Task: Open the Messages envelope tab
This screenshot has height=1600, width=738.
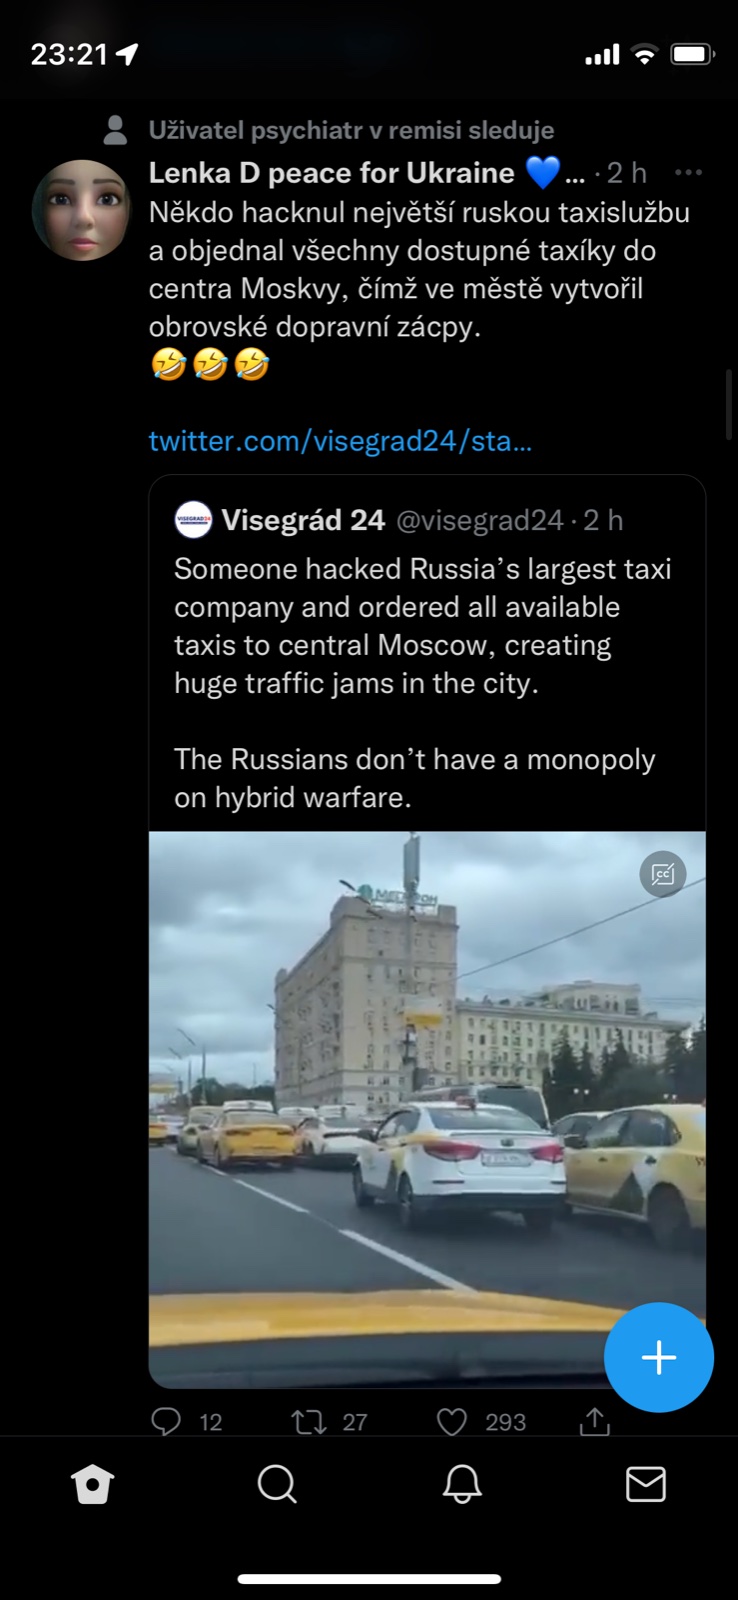Action: click(646, 1485)
